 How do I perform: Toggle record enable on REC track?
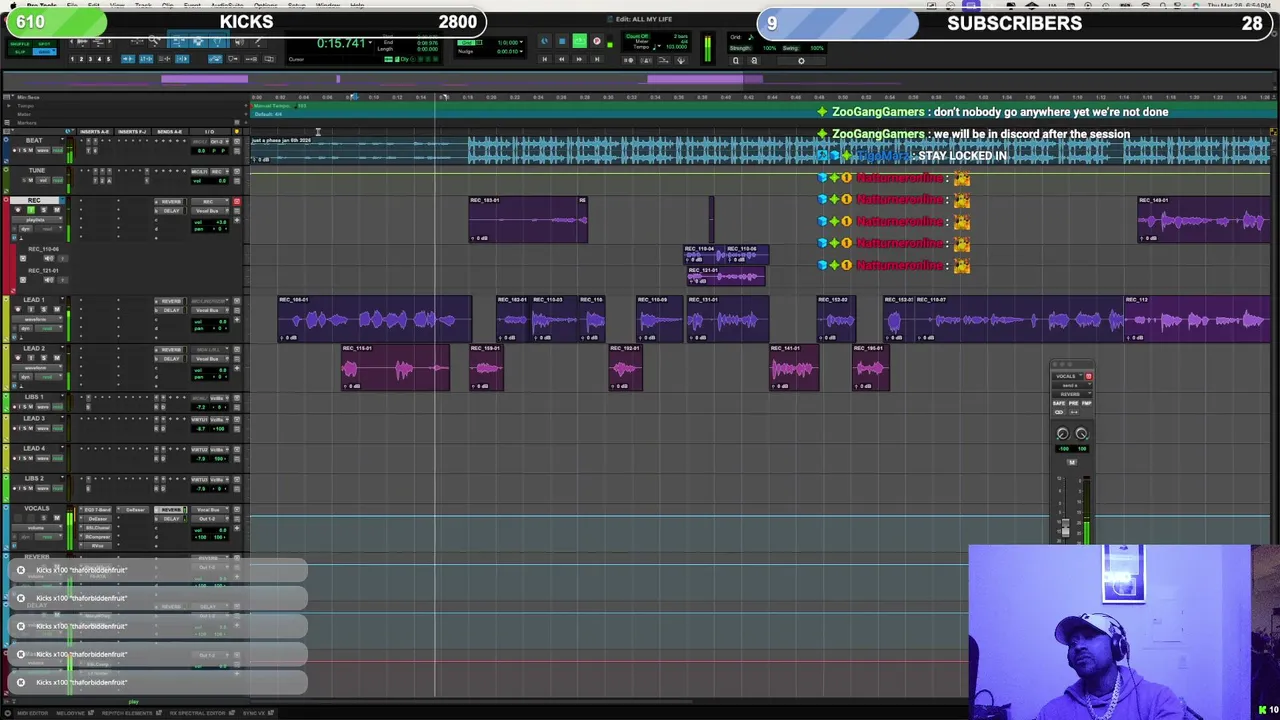tap(18, 210)
